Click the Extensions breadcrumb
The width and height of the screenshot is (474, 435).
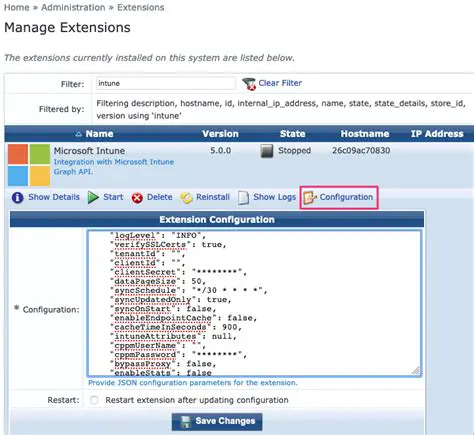tap(140, 7)
